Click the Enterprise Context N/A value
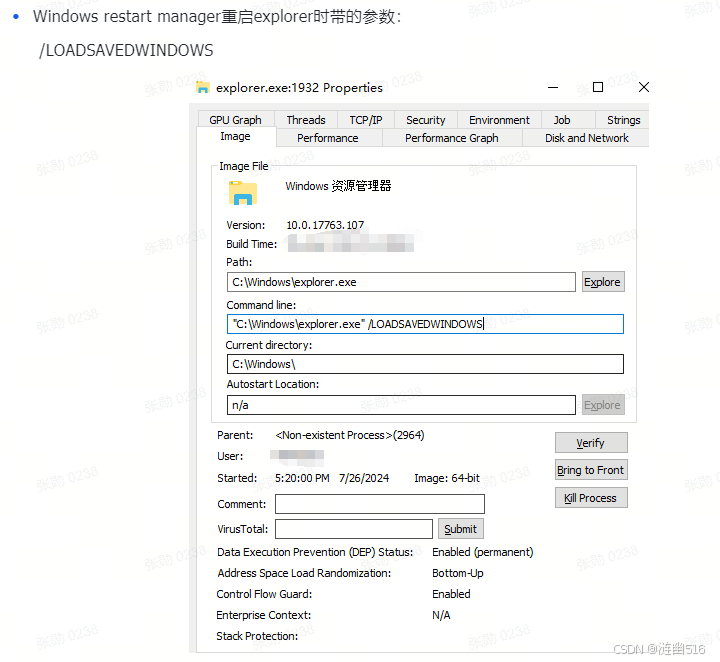Screen dimensions: 720x662 [x=441, y=615]
